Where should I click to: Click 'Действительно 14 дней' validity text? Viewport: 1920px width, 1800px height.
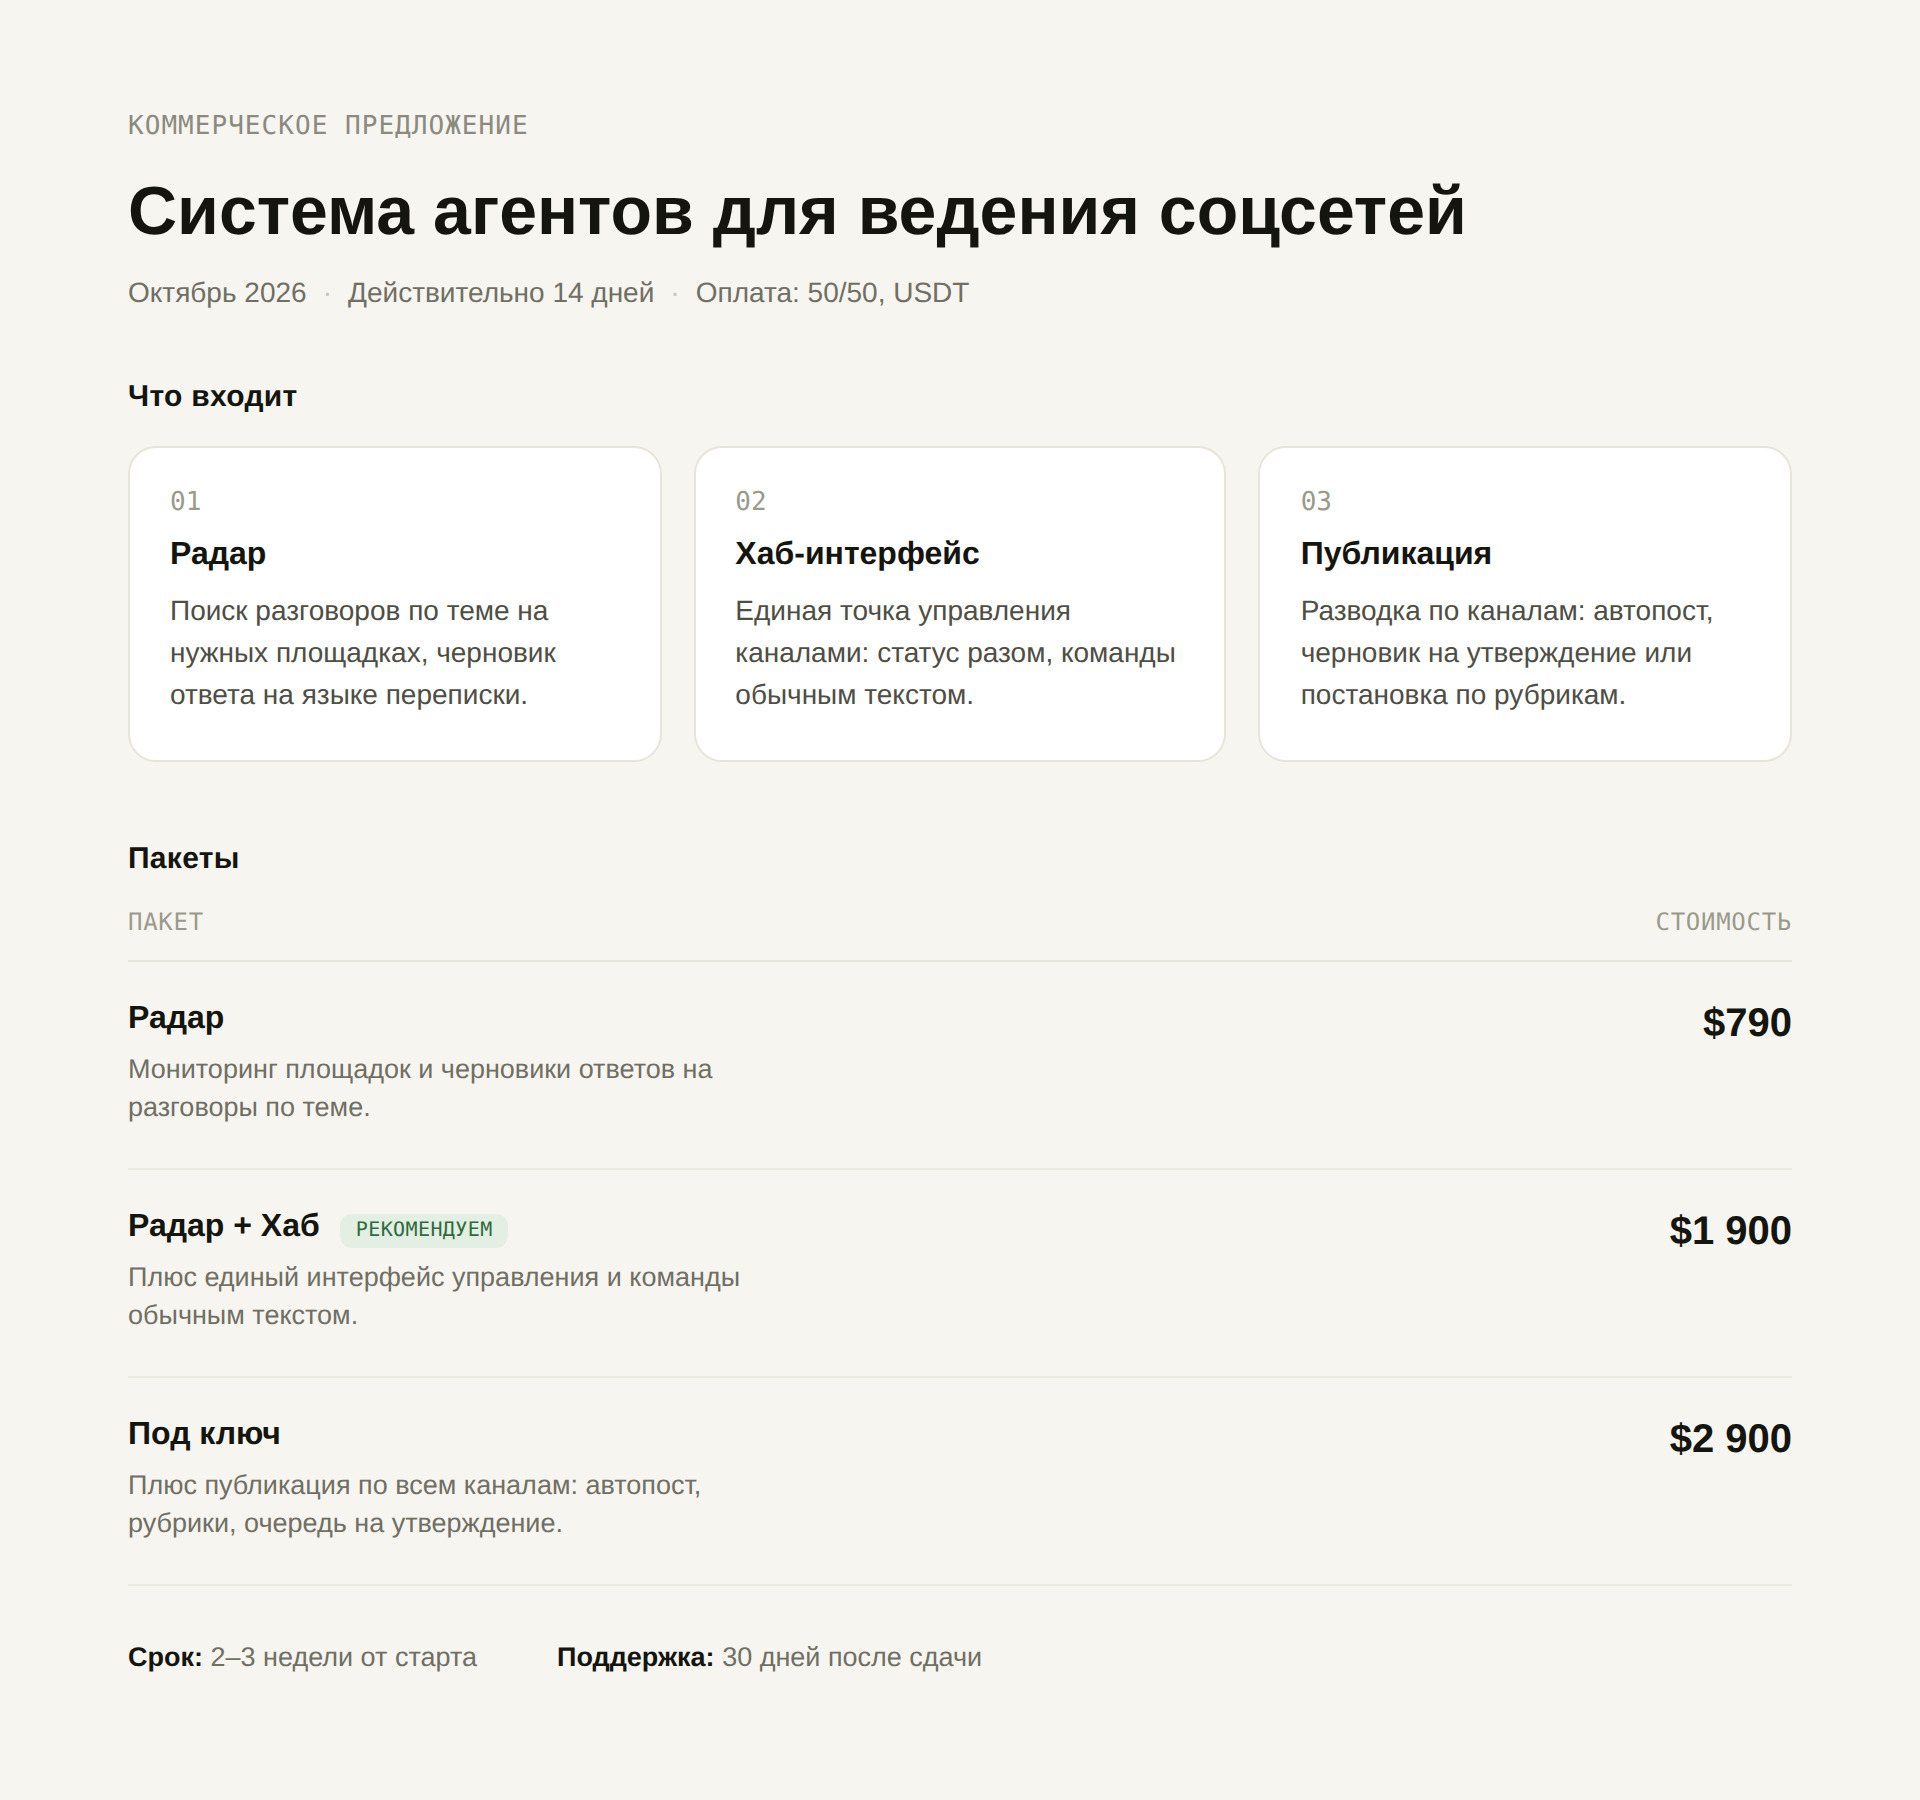click(x=500, y=293)
